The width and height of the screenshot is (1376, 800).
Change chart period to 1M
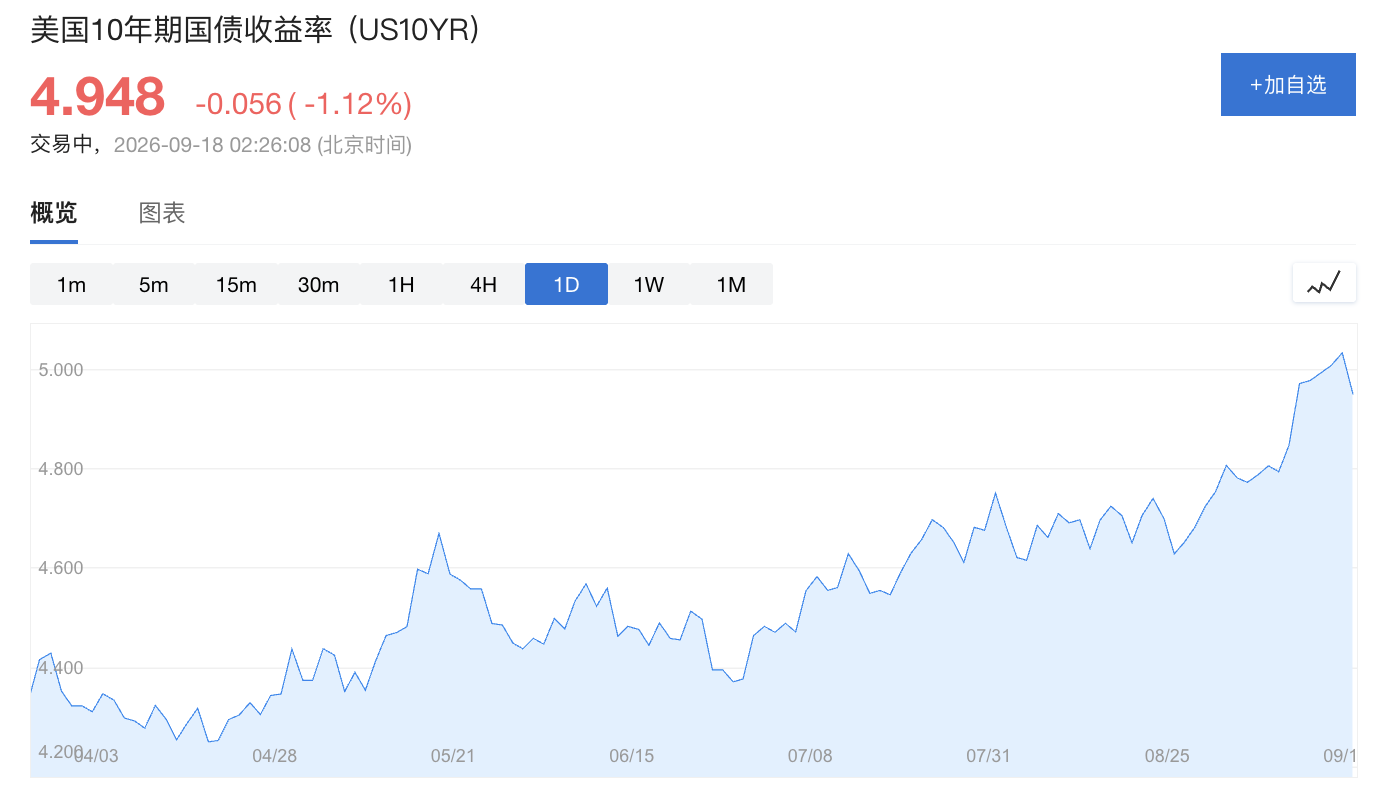coord(731,284)
